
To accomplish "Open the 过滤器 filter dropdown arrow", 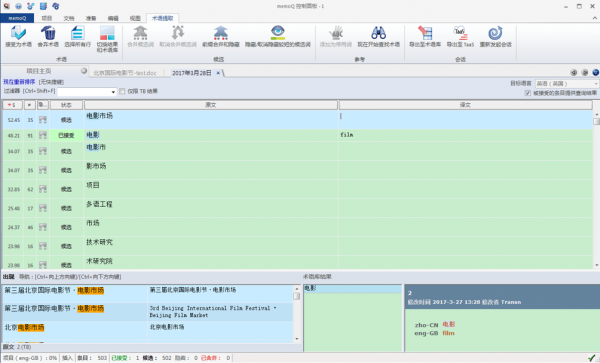I will 113,92.
